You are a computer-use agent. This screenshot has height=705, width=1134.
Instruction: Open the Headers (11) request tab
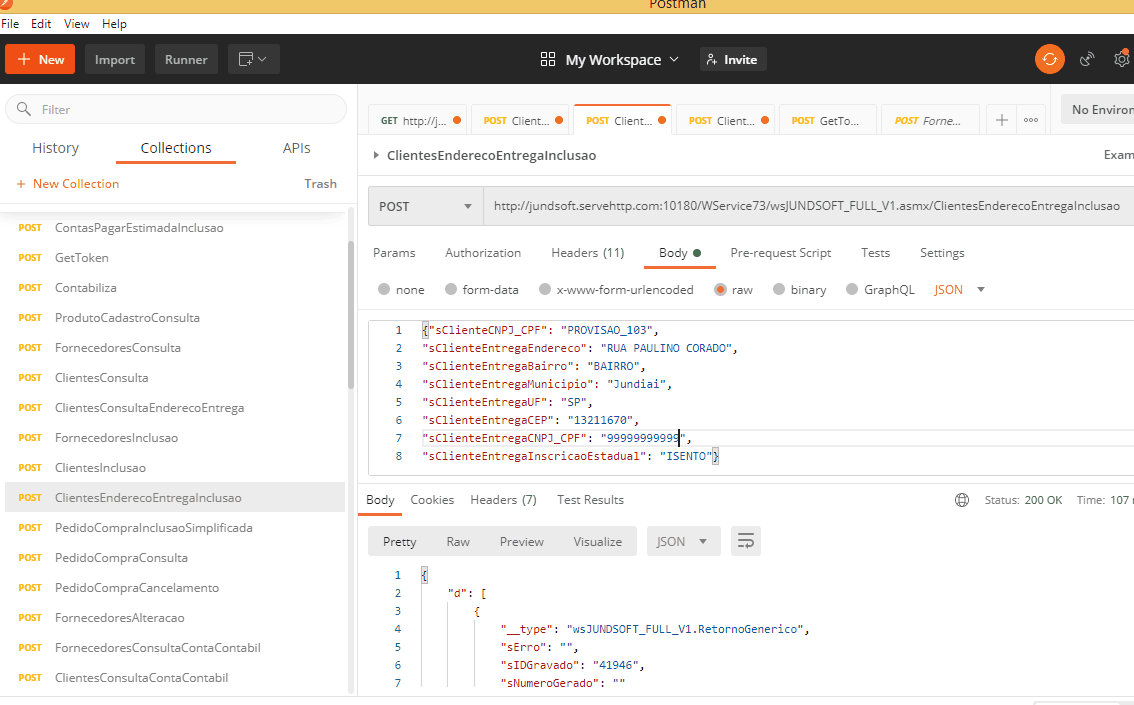587,253
